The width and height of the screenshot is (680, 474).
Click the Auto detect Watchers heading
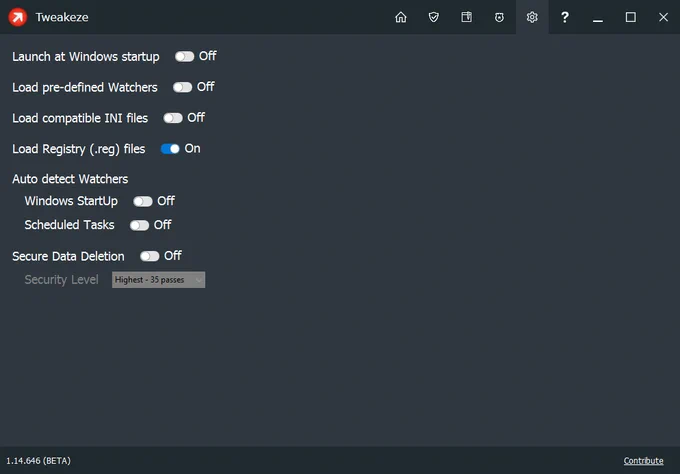click(70, 179)
